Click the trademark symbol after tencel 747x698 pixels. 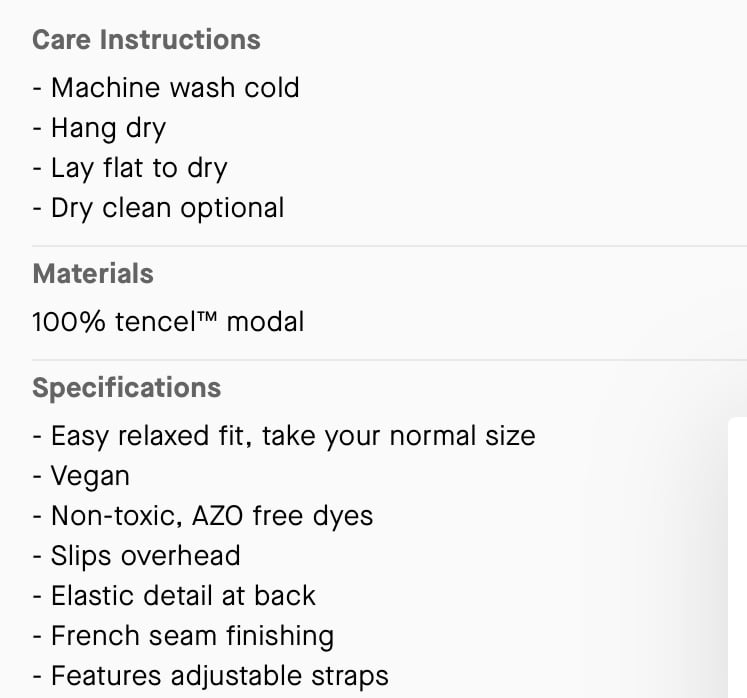[x=207, y=316]
